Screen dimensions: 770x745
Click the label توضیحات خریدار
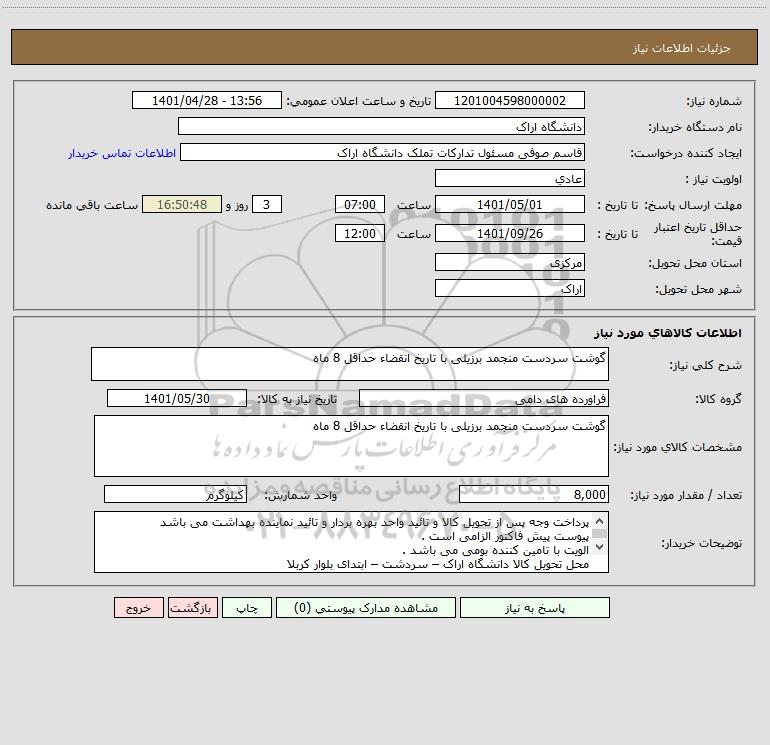[702, 544]
